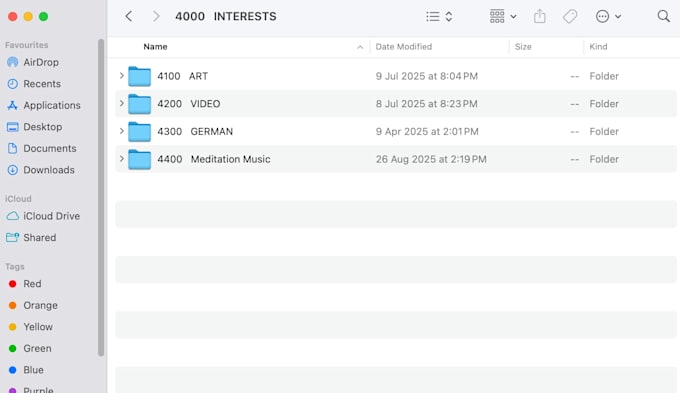Screen dimensions: 680x393
Task: Go forward using the right chevron
Action: tap(156, 16)
